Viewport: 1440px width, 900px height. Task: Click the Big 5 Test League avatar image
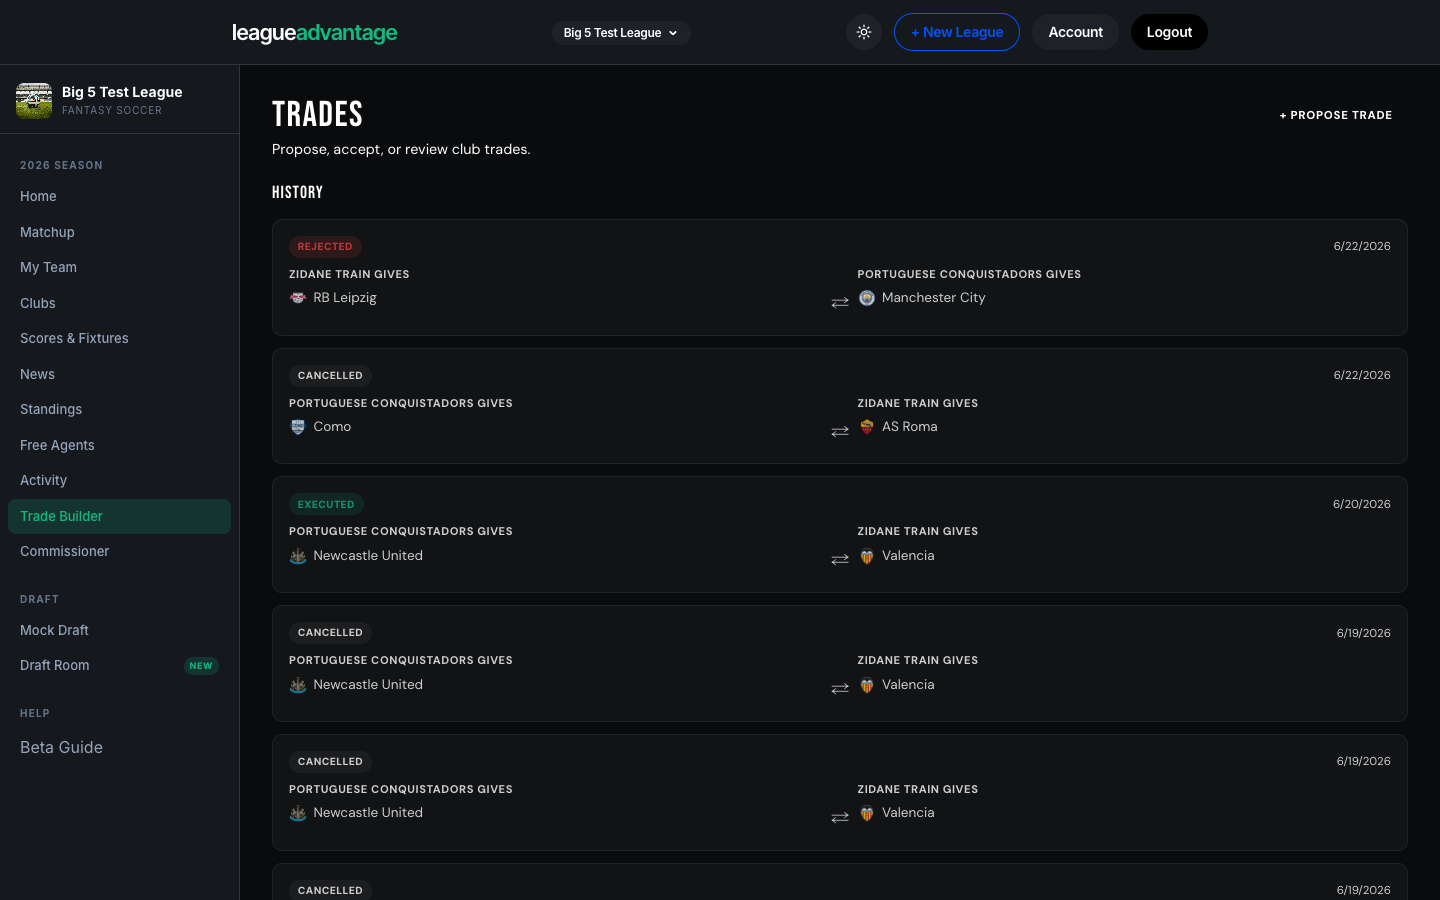pos(34,100)
